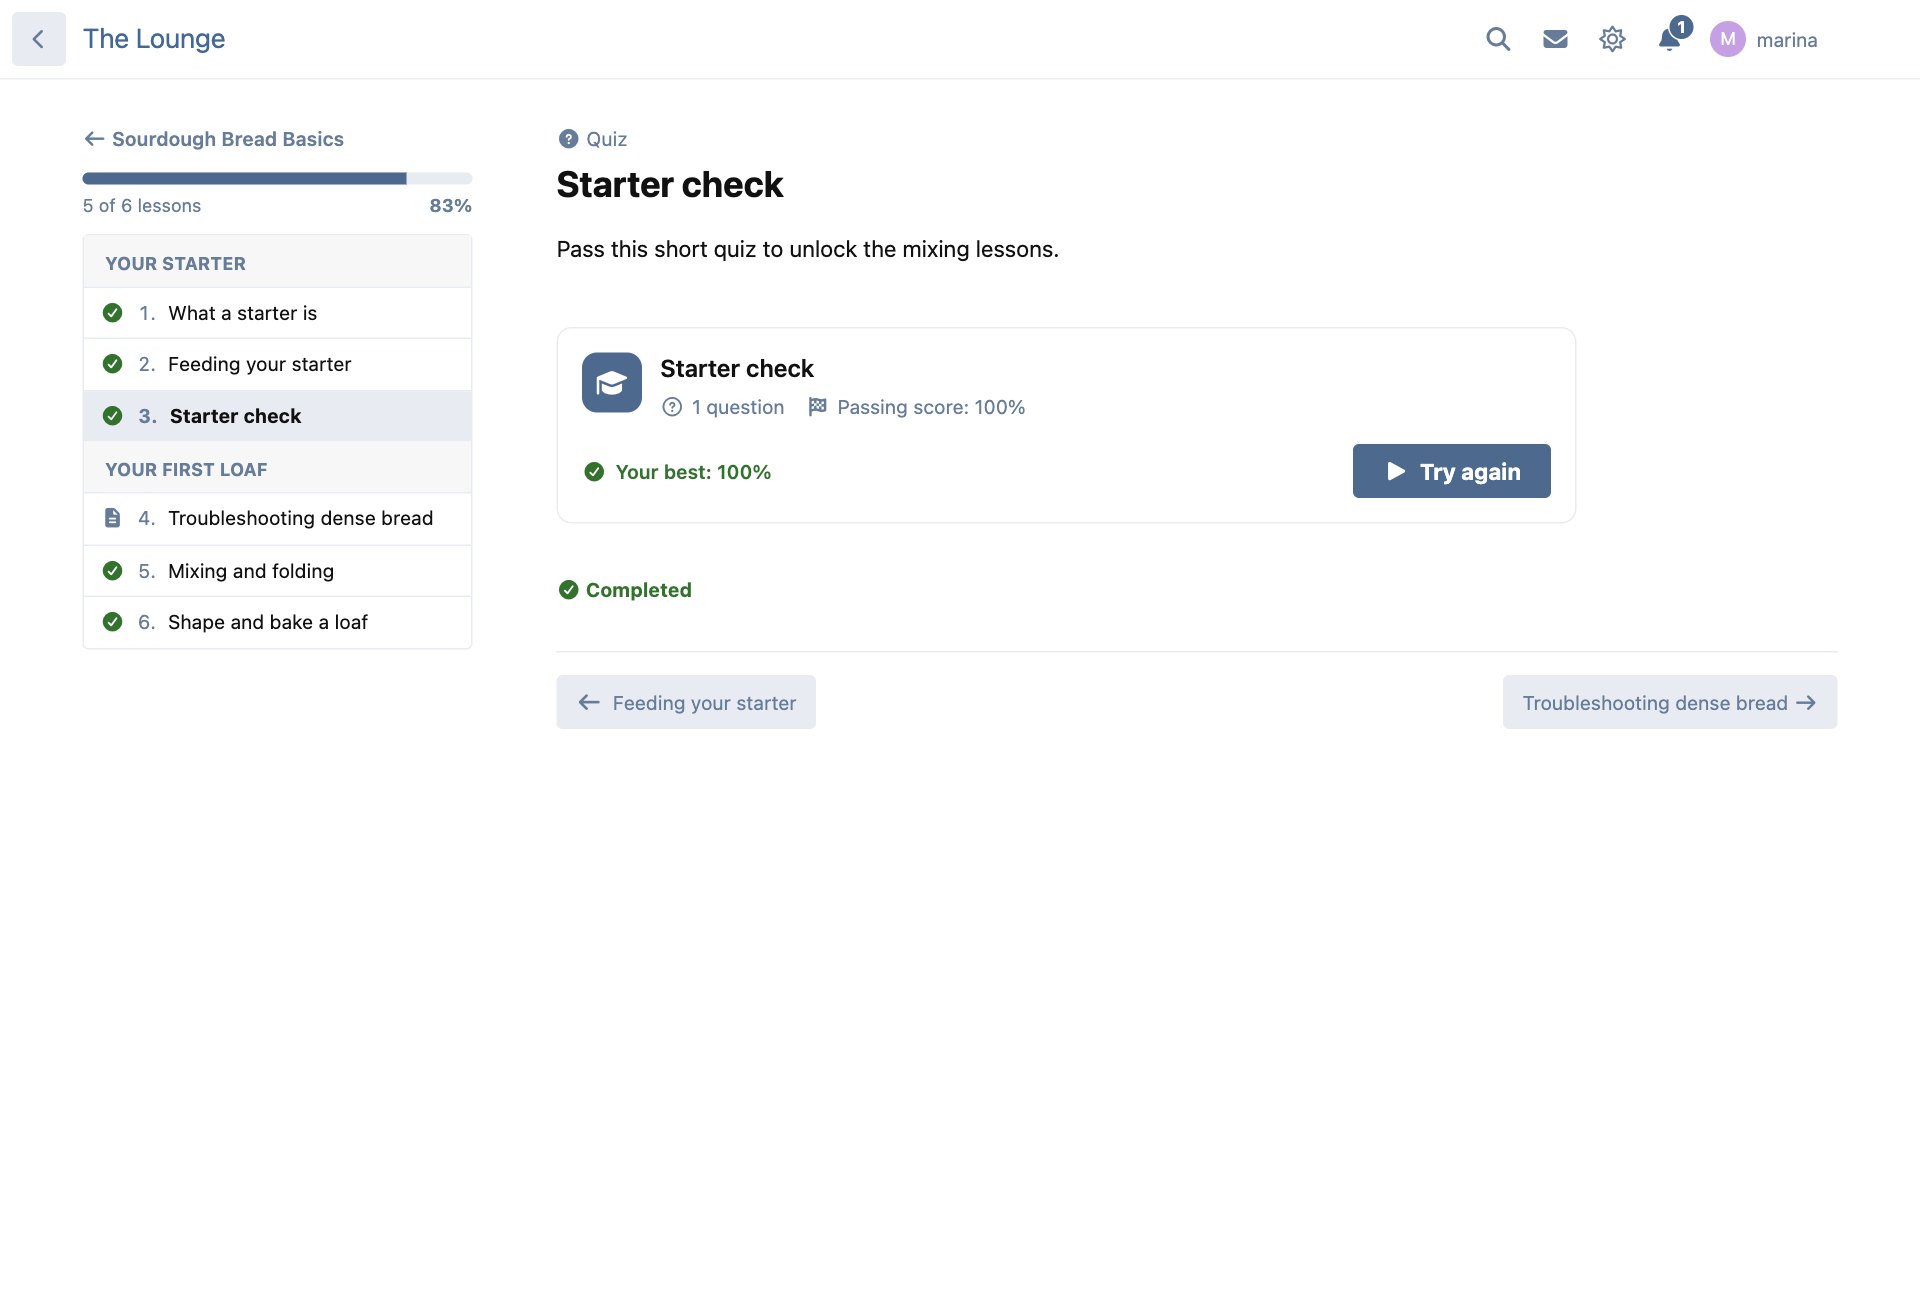The width and height of the screenshot is (1920, 1290).
Task: Open The Lounge home link
Action: [x=154, y=39]
